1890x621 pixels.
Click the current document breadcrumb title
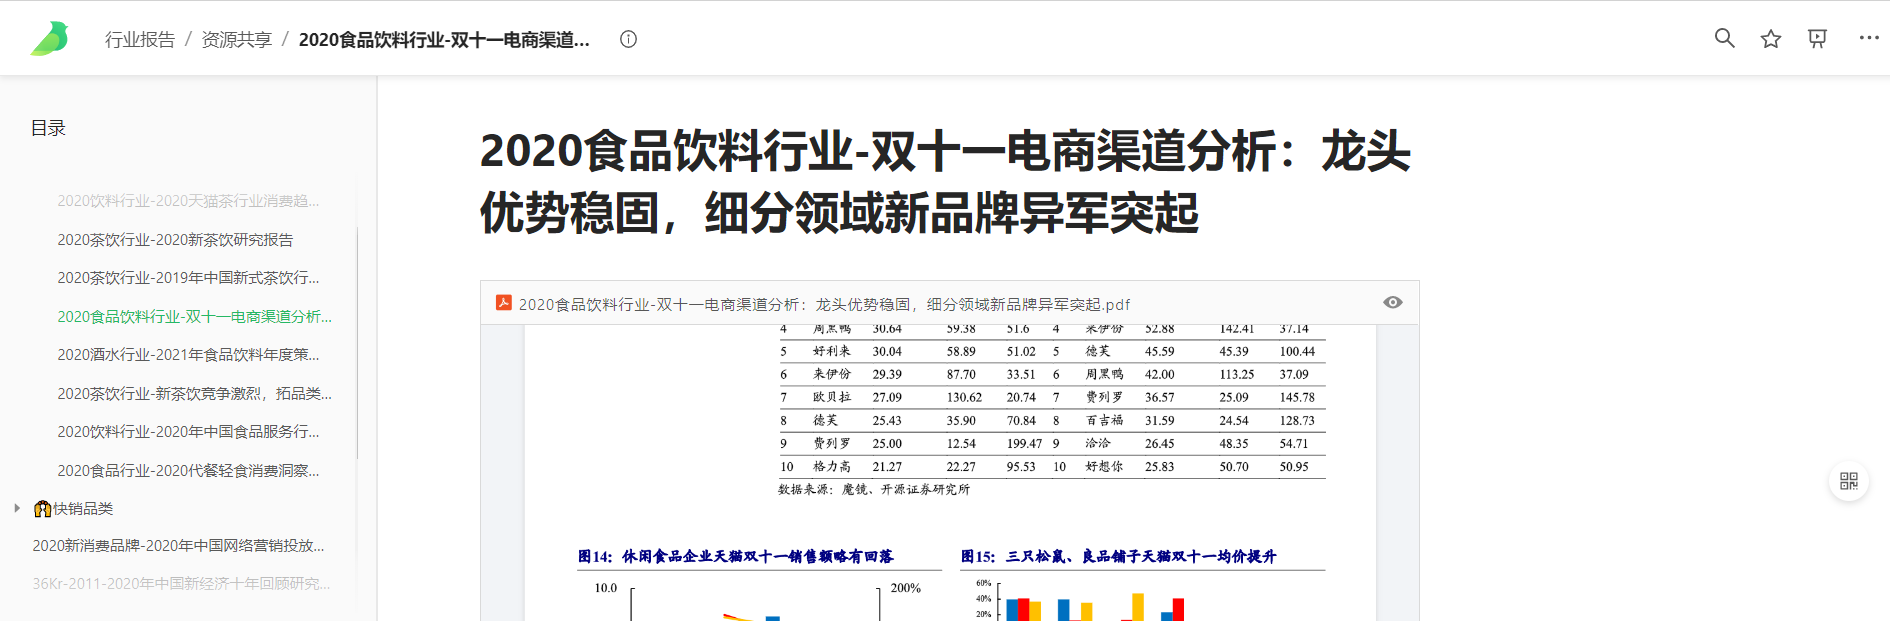tap(444, 39)
